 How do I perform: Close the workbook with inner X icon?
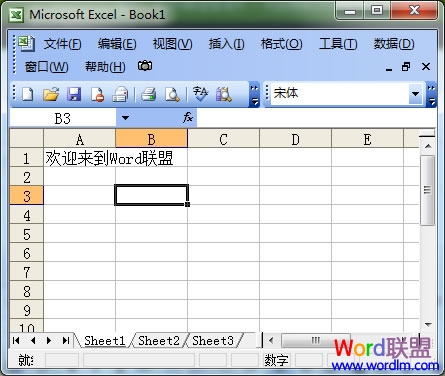point(426,67)
